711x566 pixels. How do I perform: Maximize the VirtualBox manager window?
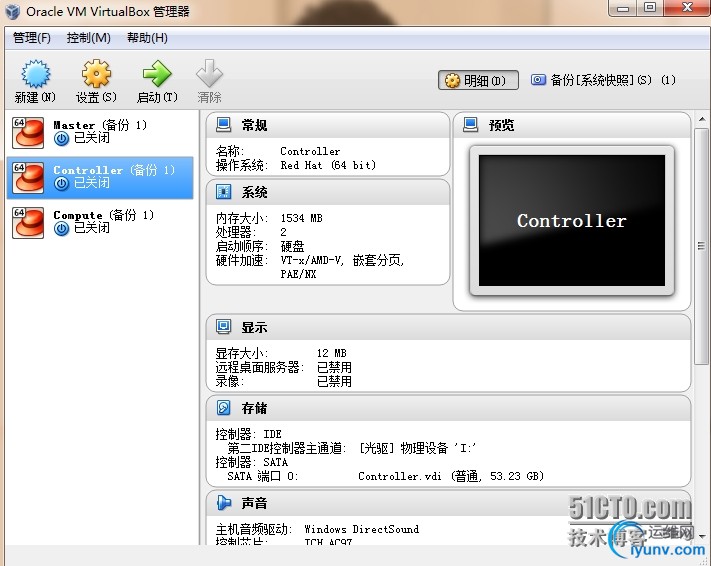[650, 7]
